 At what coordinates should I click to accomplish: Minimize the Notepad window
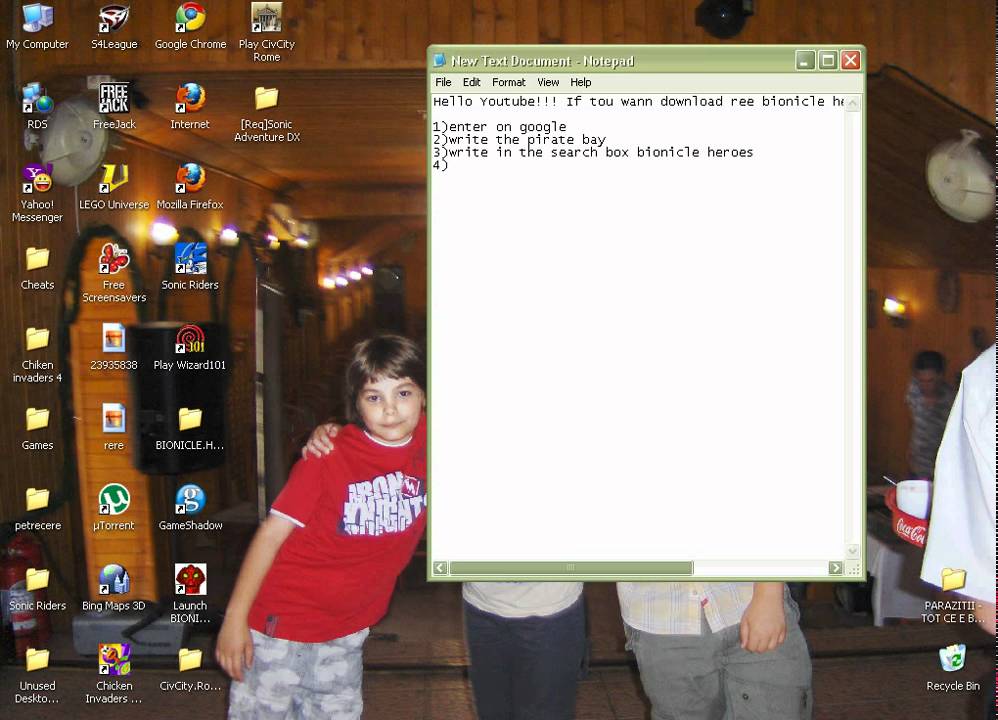click(805, 60)
